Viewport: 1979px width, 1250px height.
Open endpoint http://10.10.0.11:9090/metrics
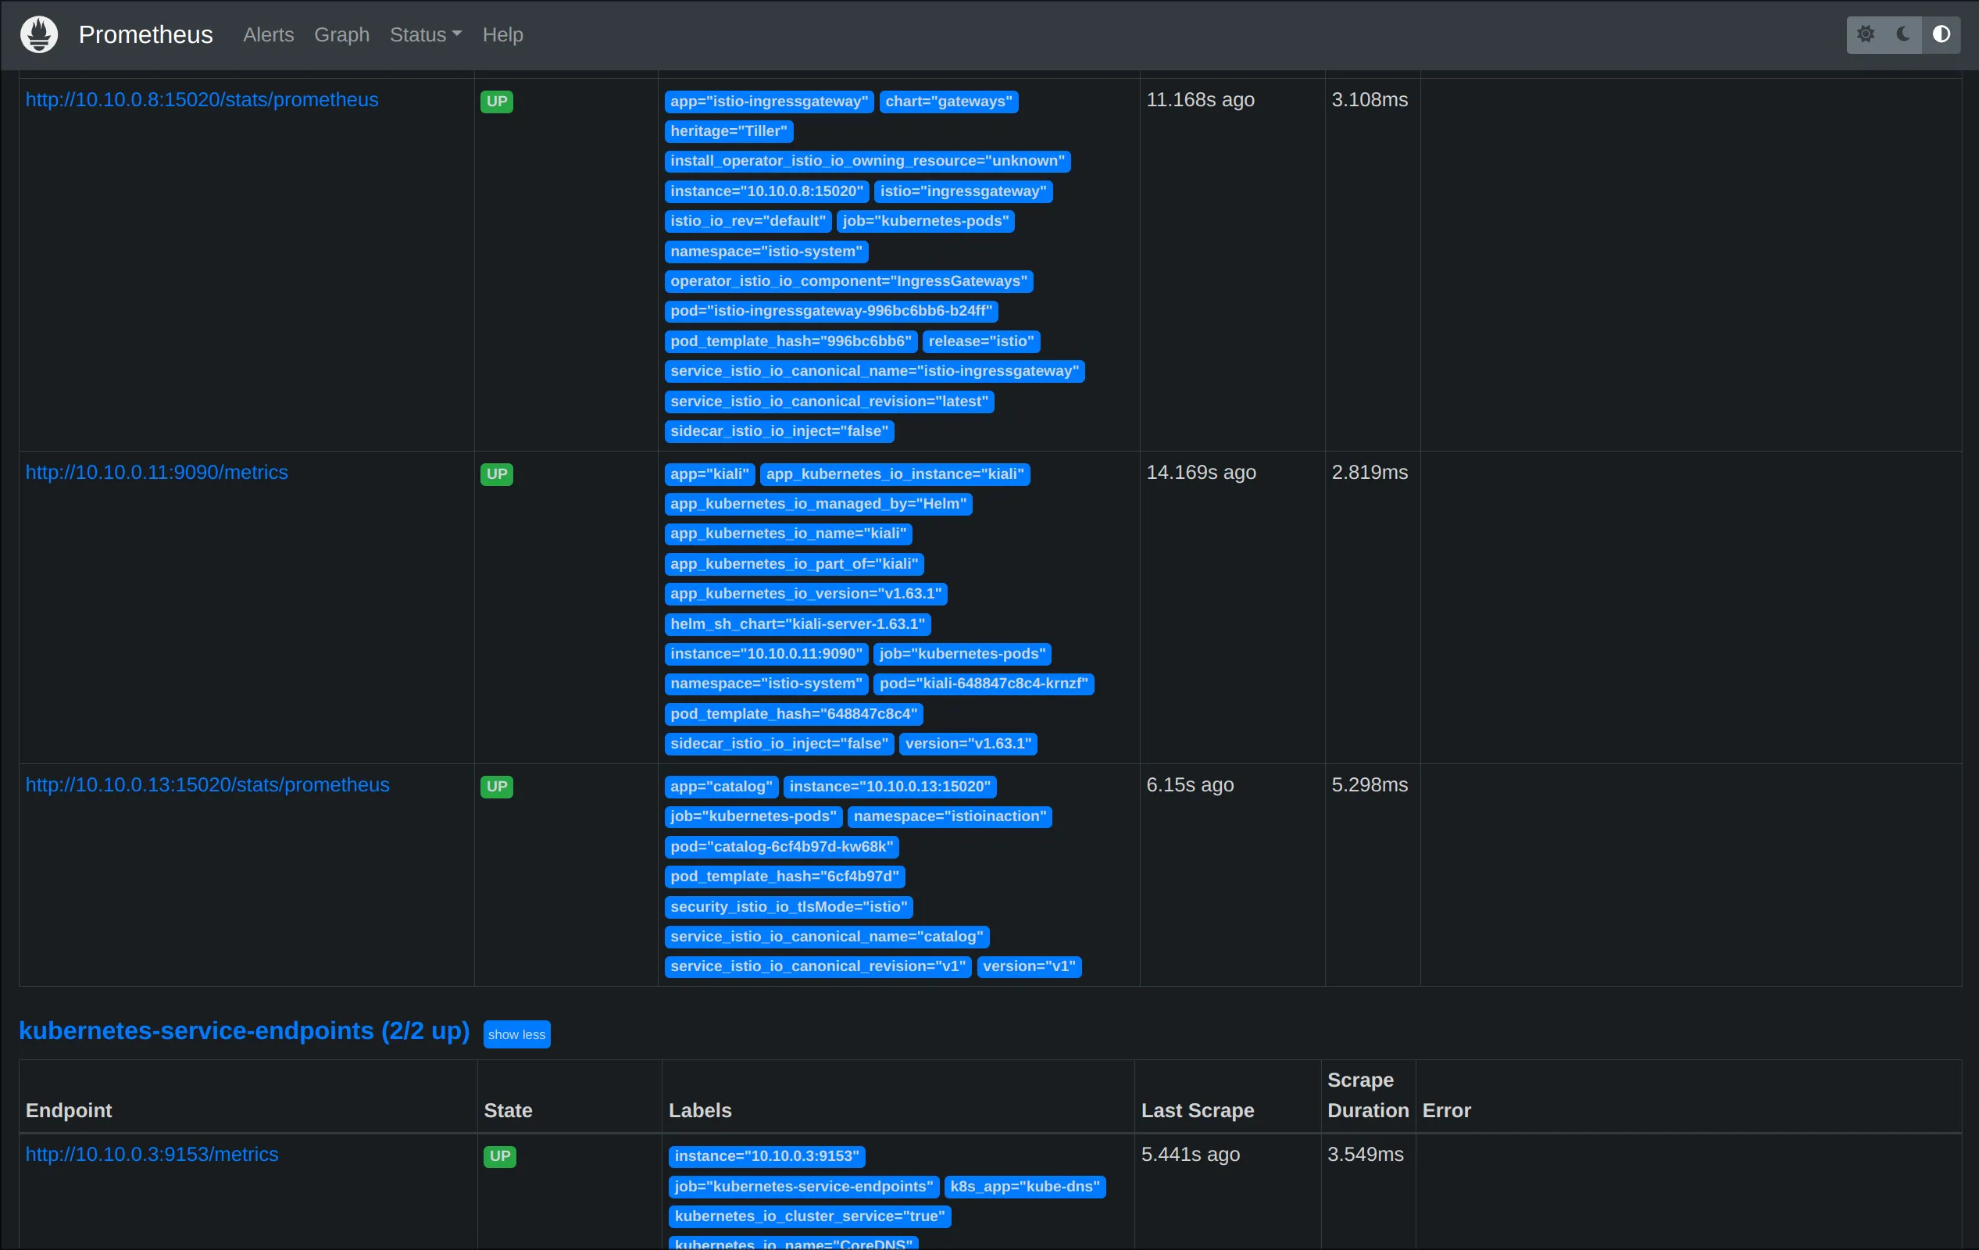click(x=157, y=473)
